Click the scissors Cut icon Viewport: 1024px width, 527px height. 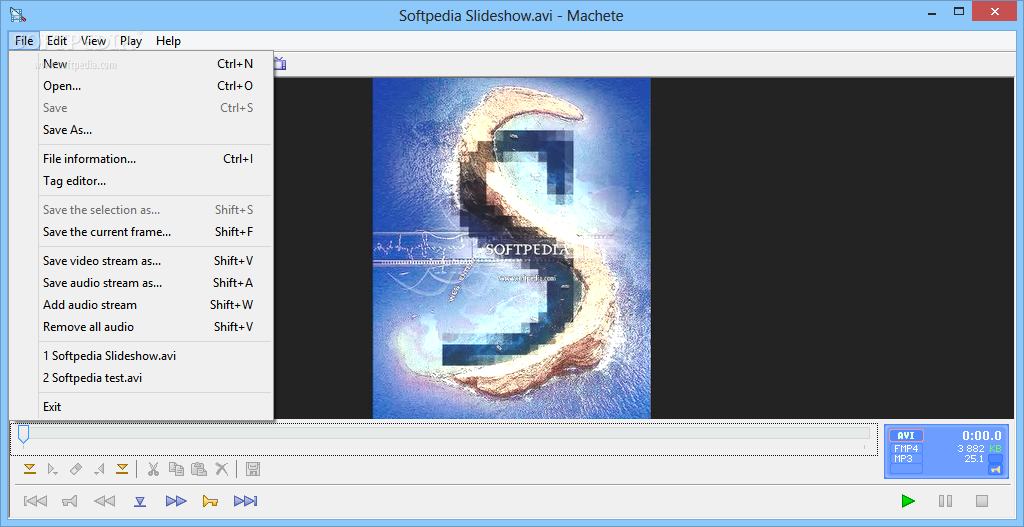(x=153, y=468)
